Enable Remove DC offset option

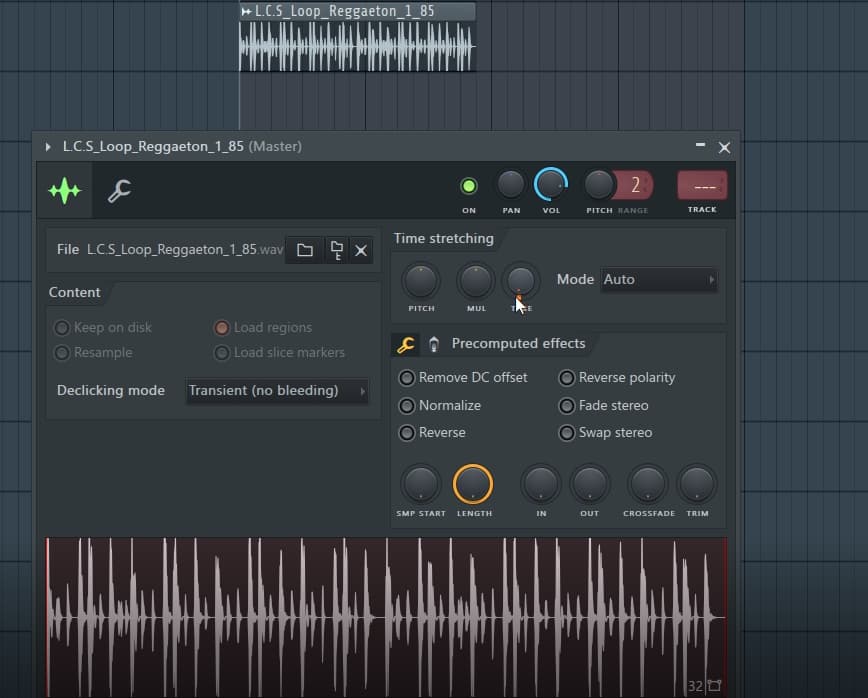[x=407, y=378]
